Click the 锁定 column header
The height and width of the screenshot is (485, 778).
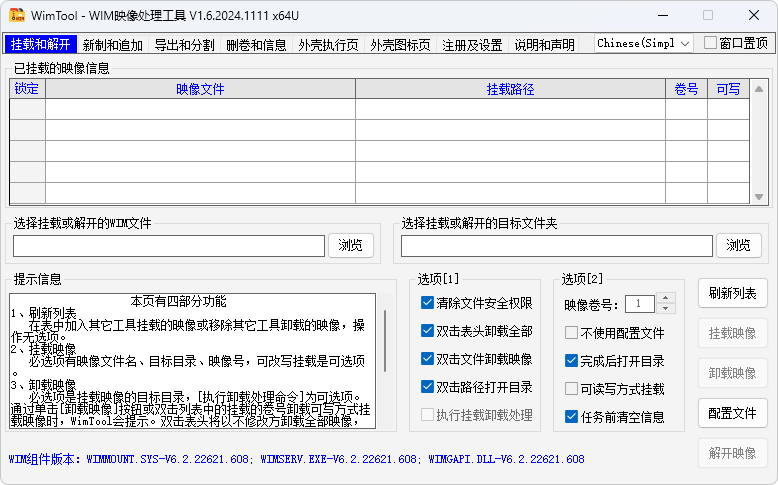click(27, 89)
